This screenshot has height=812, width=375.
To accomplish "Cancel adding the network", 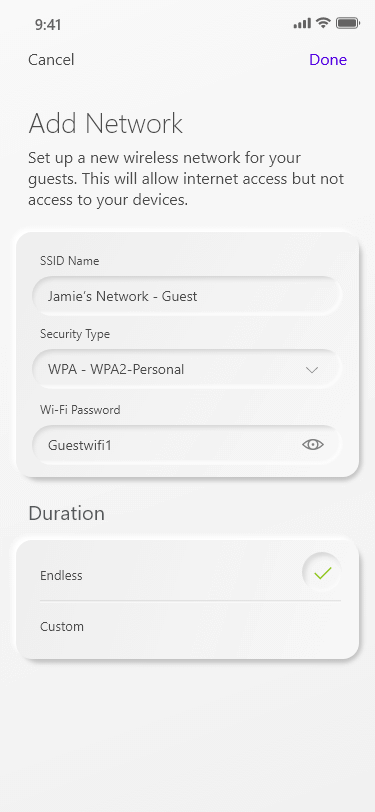I will [51, 60].
